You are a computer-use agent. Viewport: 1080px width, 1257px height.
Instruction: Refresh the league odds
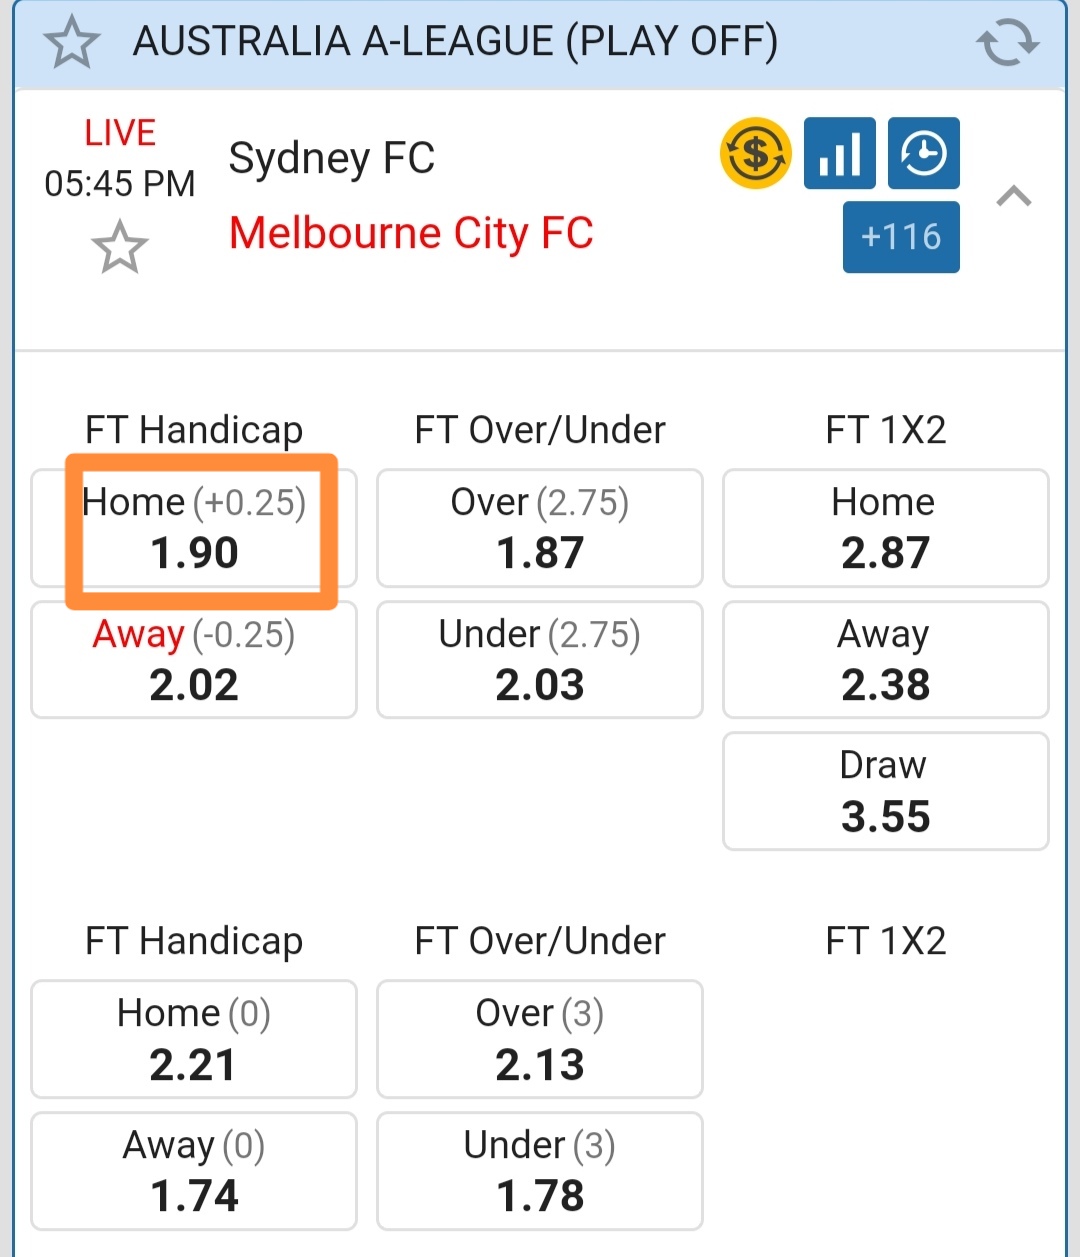1007,43
